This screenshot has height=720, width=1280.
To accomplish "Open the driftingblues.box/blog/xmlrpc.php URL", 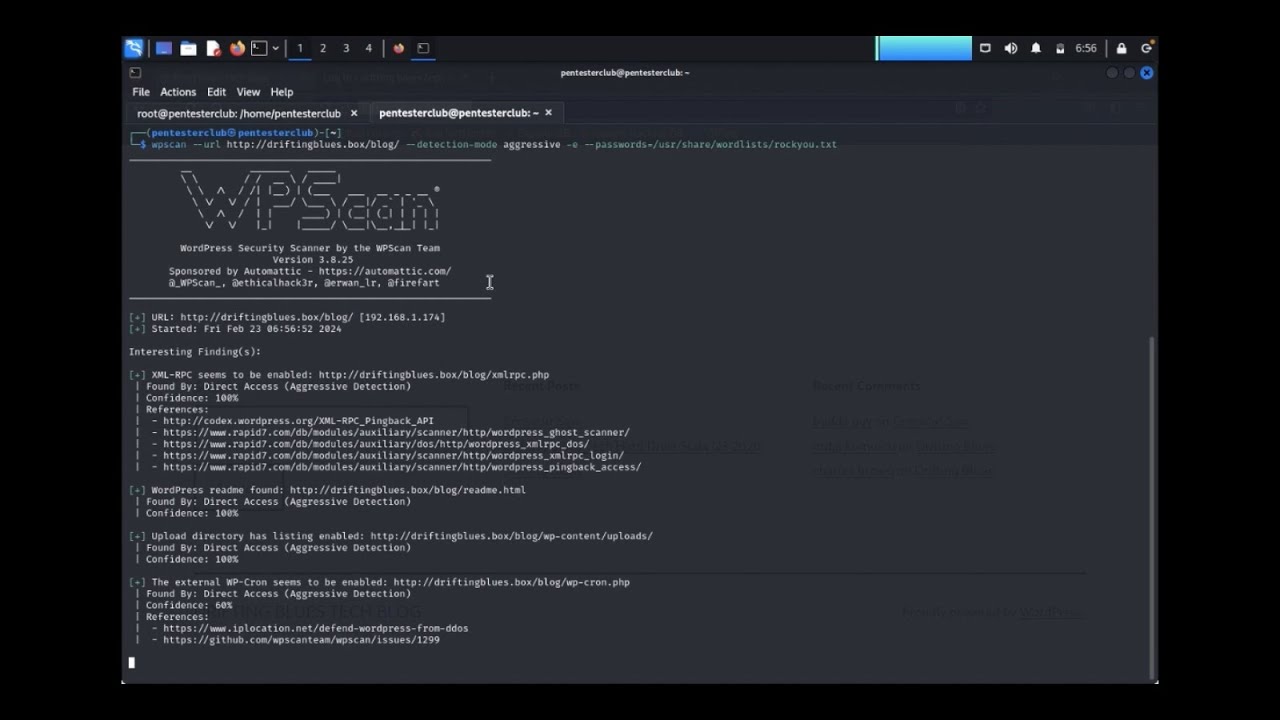I will point(434,375).
